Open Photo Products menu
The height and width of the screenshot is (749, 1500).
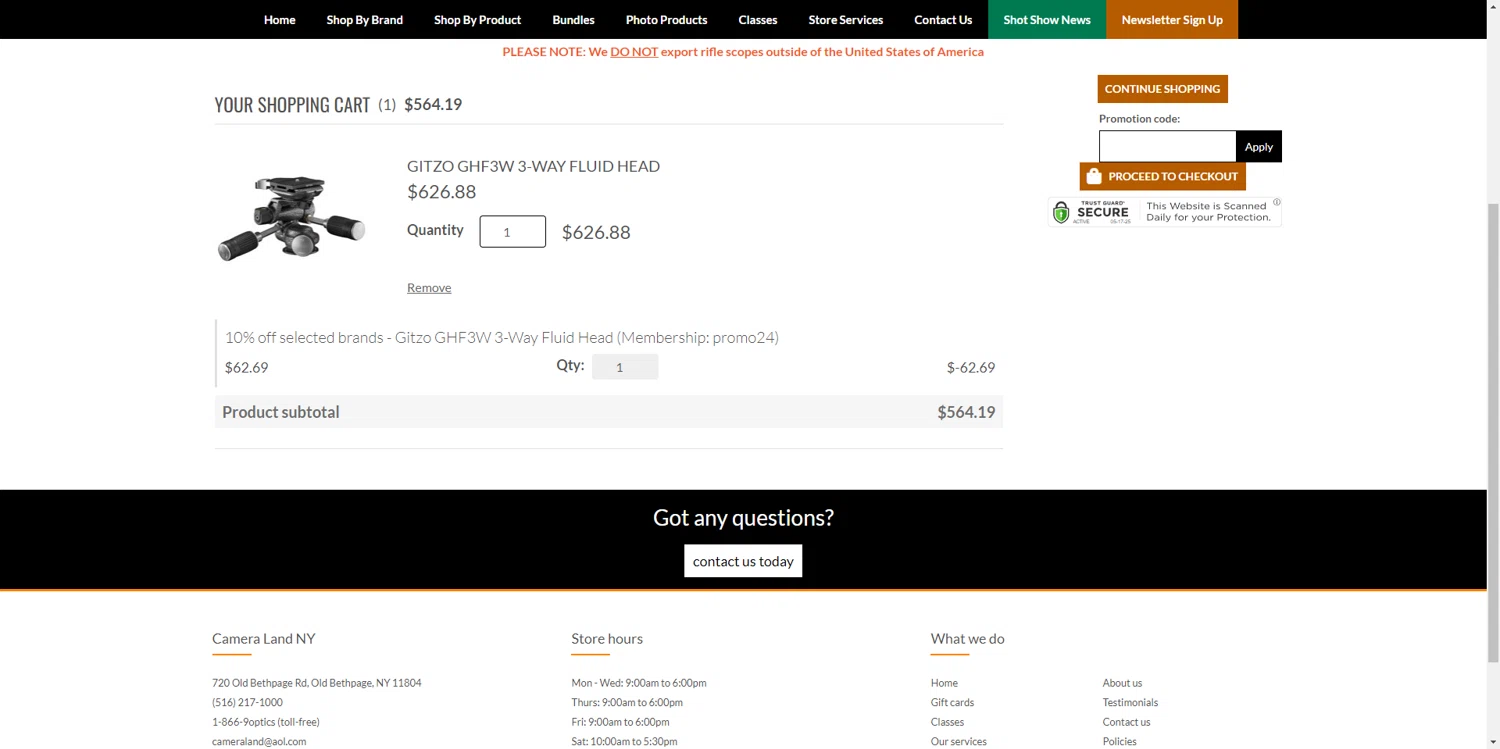666,19
